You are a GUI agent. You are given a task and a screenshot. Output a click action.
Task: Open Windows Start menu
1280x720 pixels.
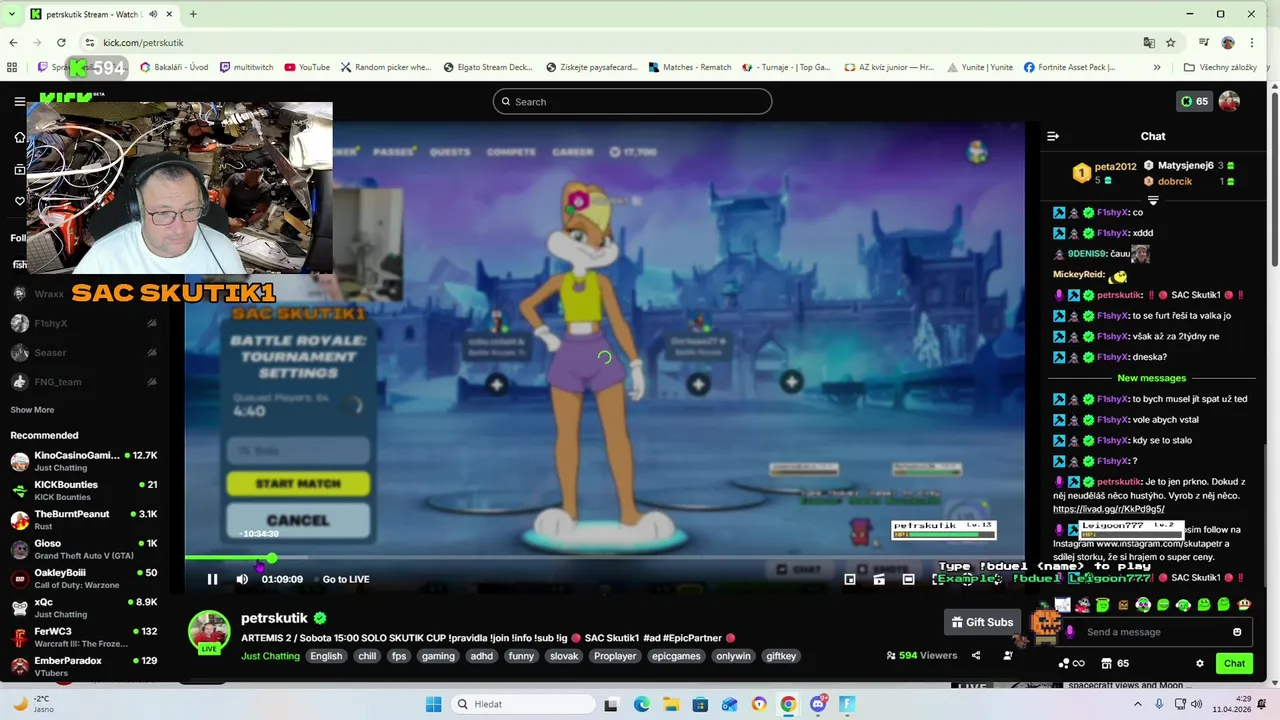pos(433,704)
